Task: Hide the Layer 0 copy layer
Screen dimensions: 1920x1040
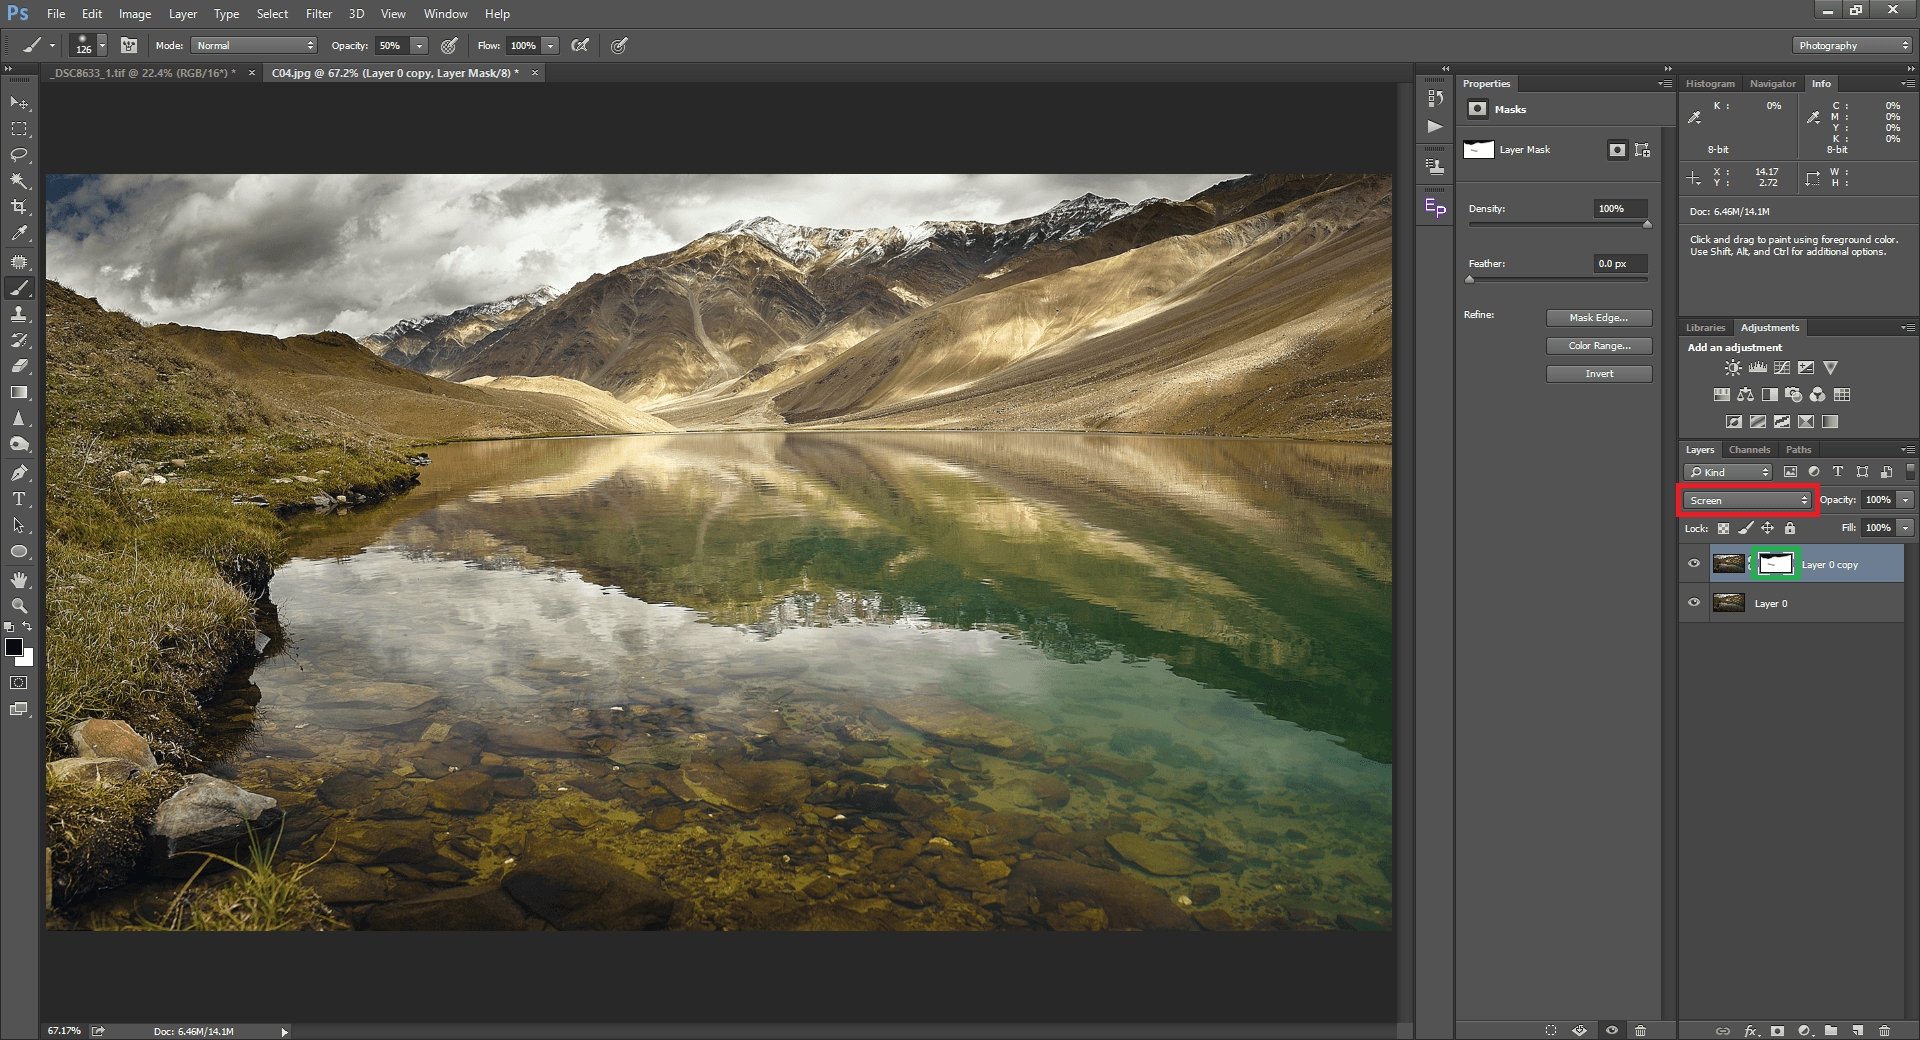Action: click(x=1694, y=564)
